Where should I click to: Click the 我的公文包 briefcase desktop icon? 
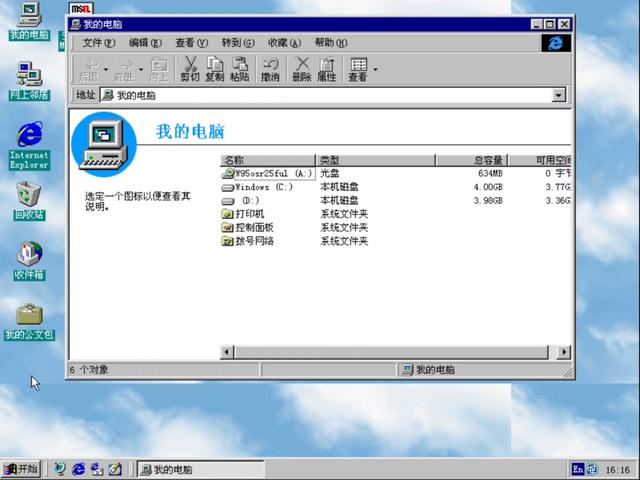click(x=29, y=322)
